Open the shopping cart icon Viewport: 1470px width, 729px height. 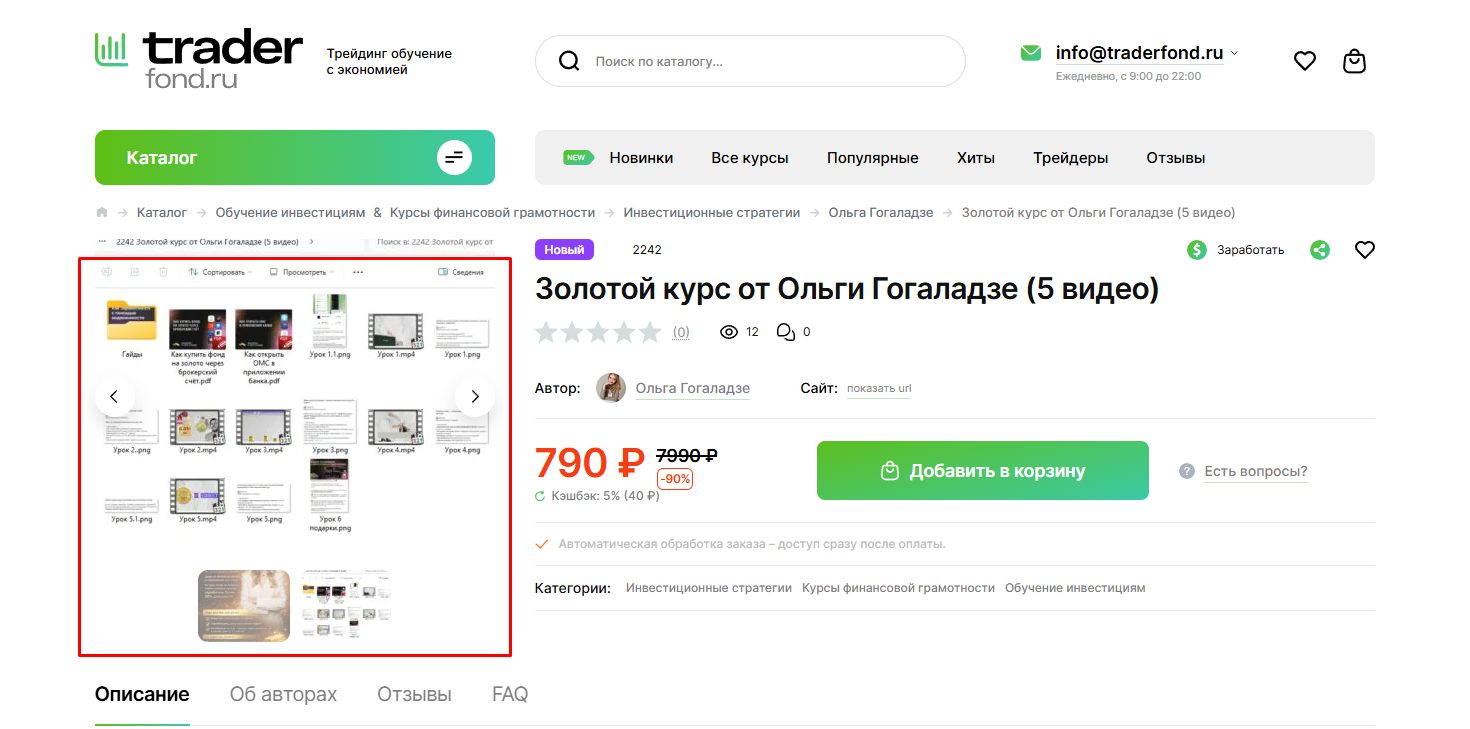(1354, 61)
